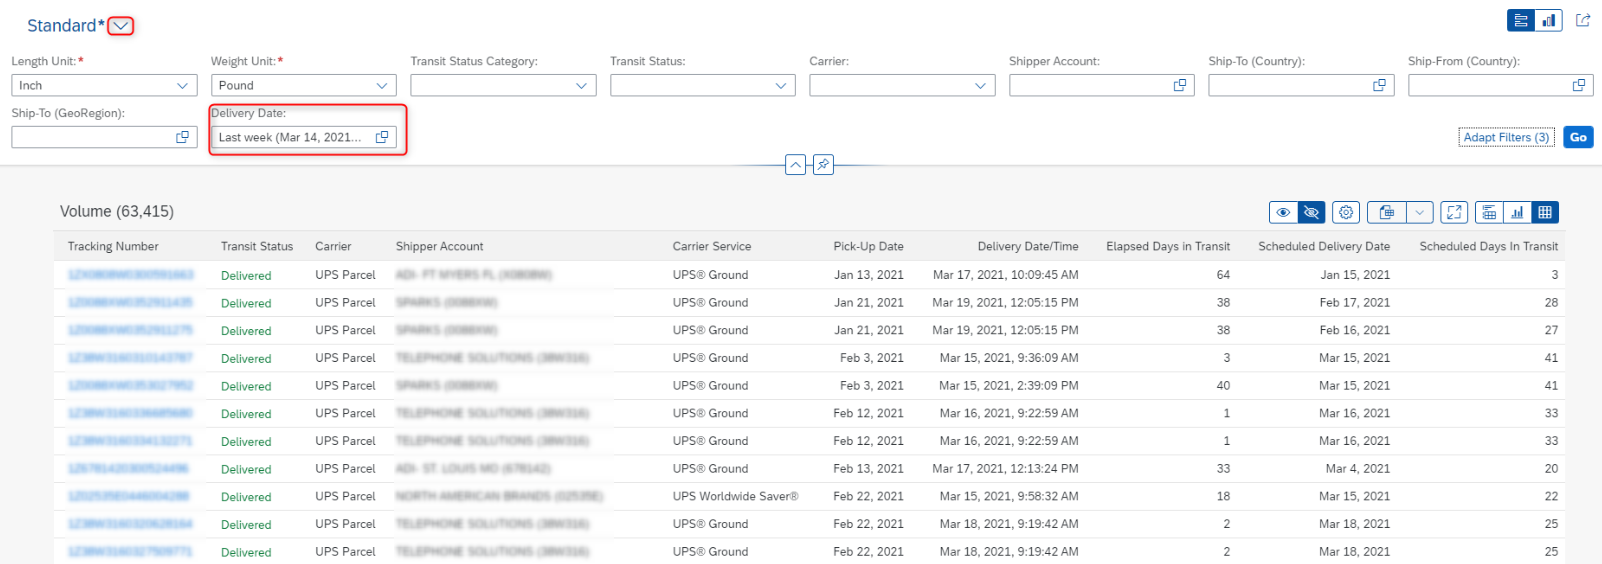Hide details with crossed-eye icon
1602x564 pixels.
coord(1311,212)
